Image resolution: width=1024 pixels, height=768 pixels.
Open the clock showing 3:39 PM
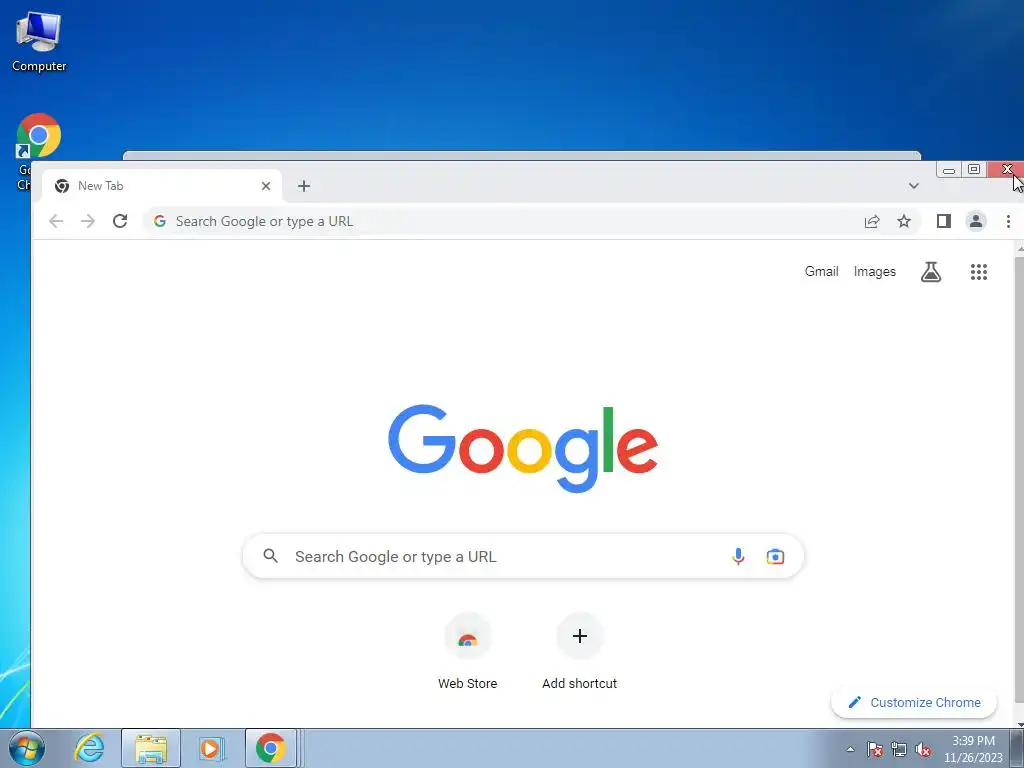pyautogui.click(x=973, y=749)
